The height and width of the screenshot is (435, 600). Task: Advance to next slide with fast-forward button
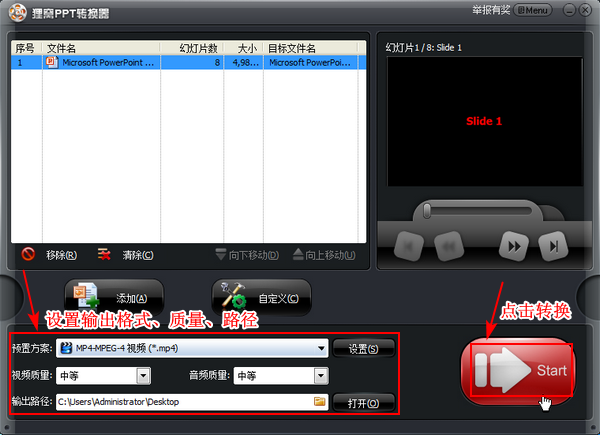click(x=513, y=244)
